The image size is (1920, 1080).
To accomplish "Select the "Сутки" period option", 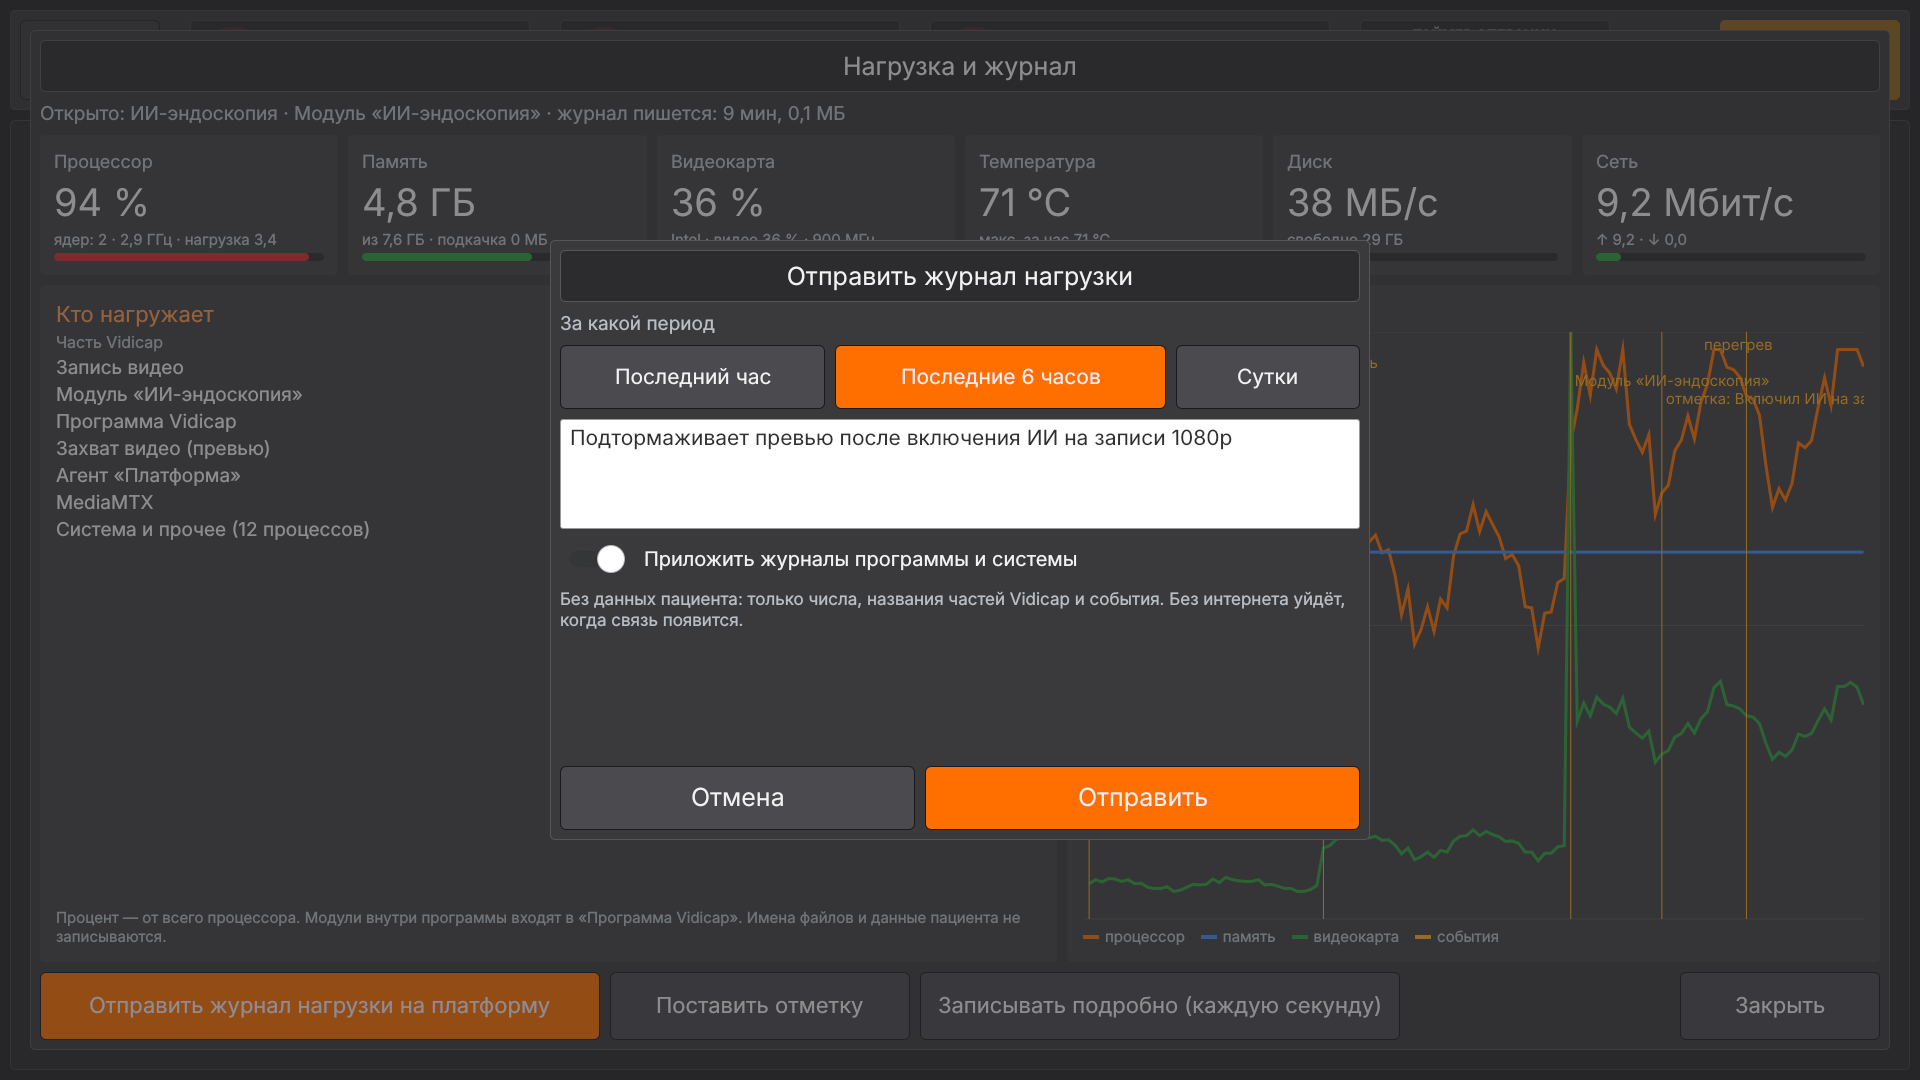I will click(1267, 377).
